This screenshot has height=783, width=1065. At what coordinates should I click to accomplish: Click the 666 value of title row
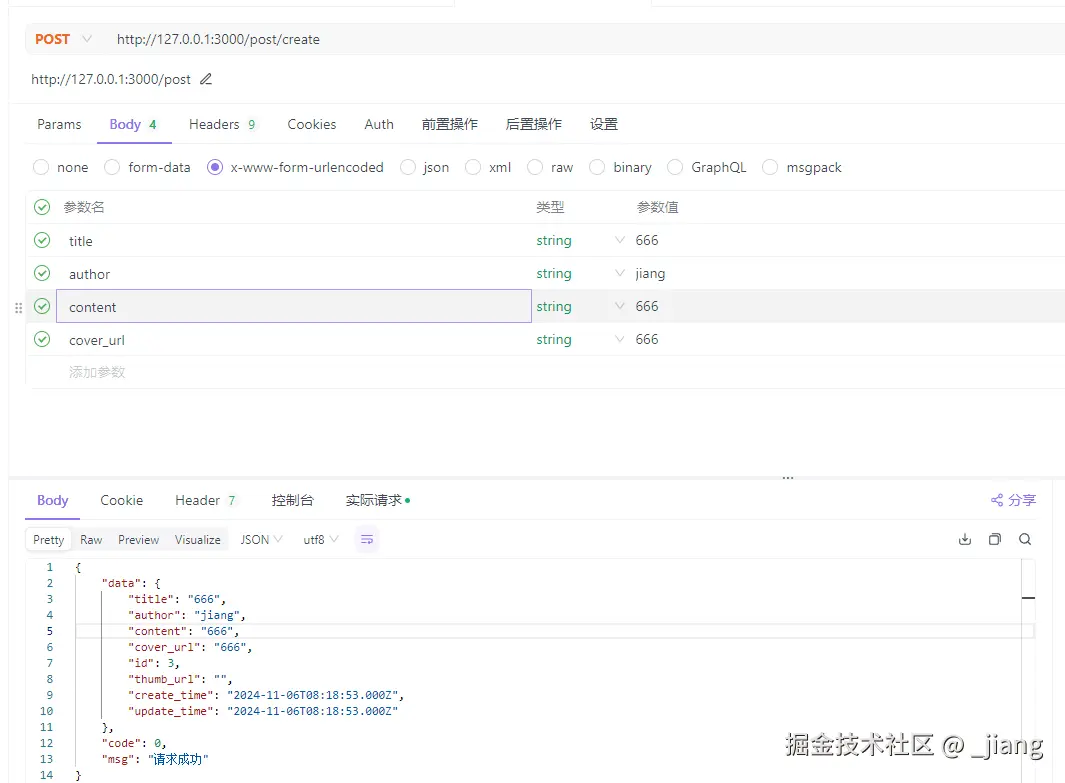[647, 240]
